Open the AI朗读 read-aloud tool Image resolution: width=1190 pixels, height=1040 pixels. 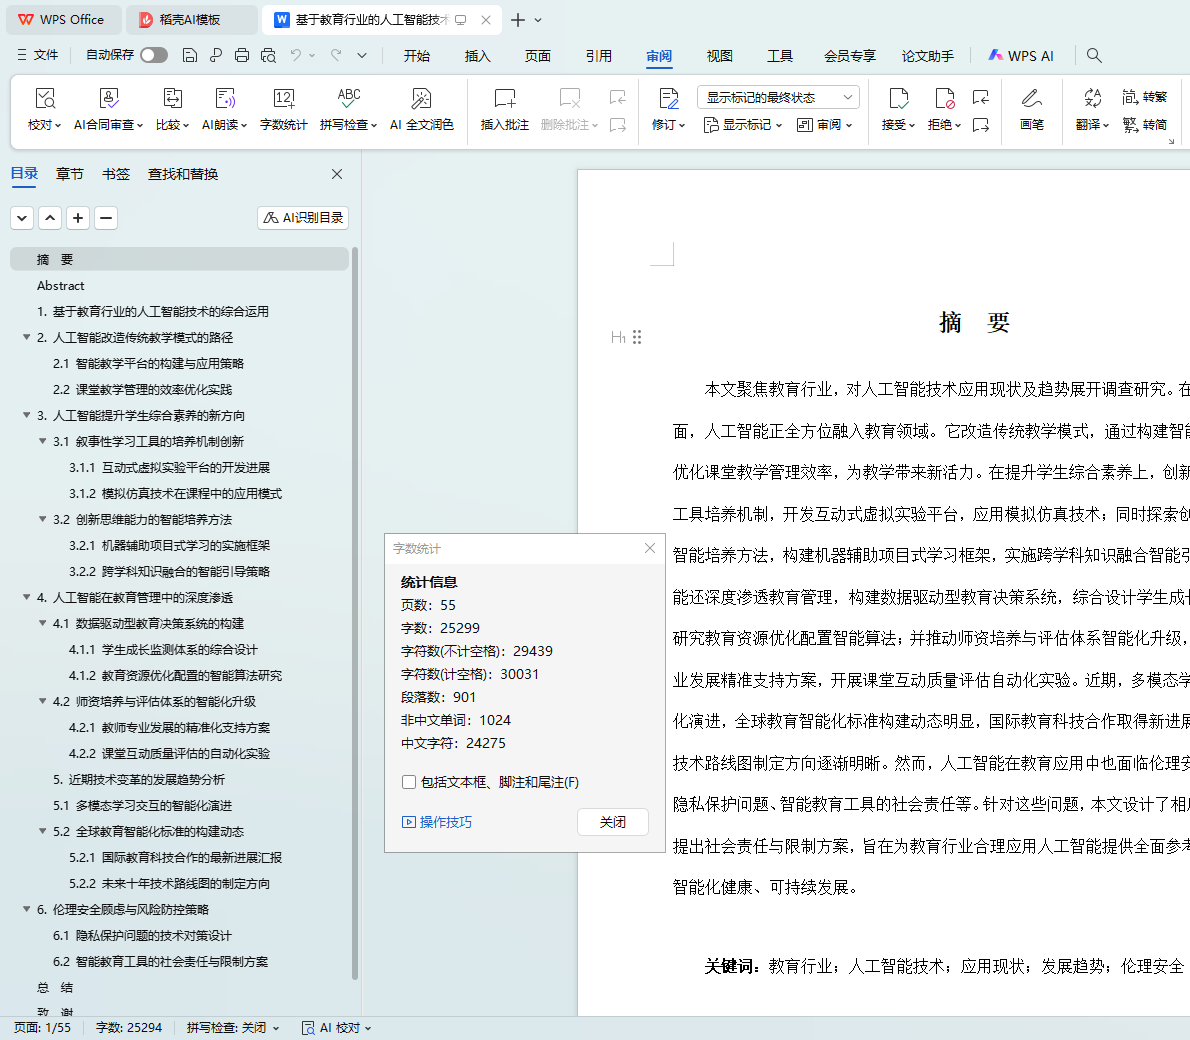225,99
